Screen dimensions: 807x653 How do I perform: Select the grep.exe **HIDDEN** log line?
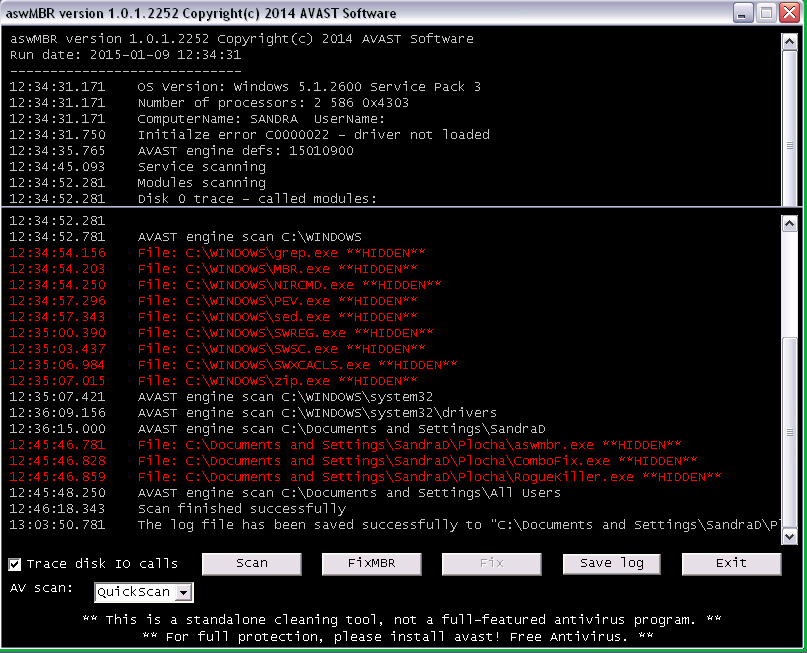217,253
